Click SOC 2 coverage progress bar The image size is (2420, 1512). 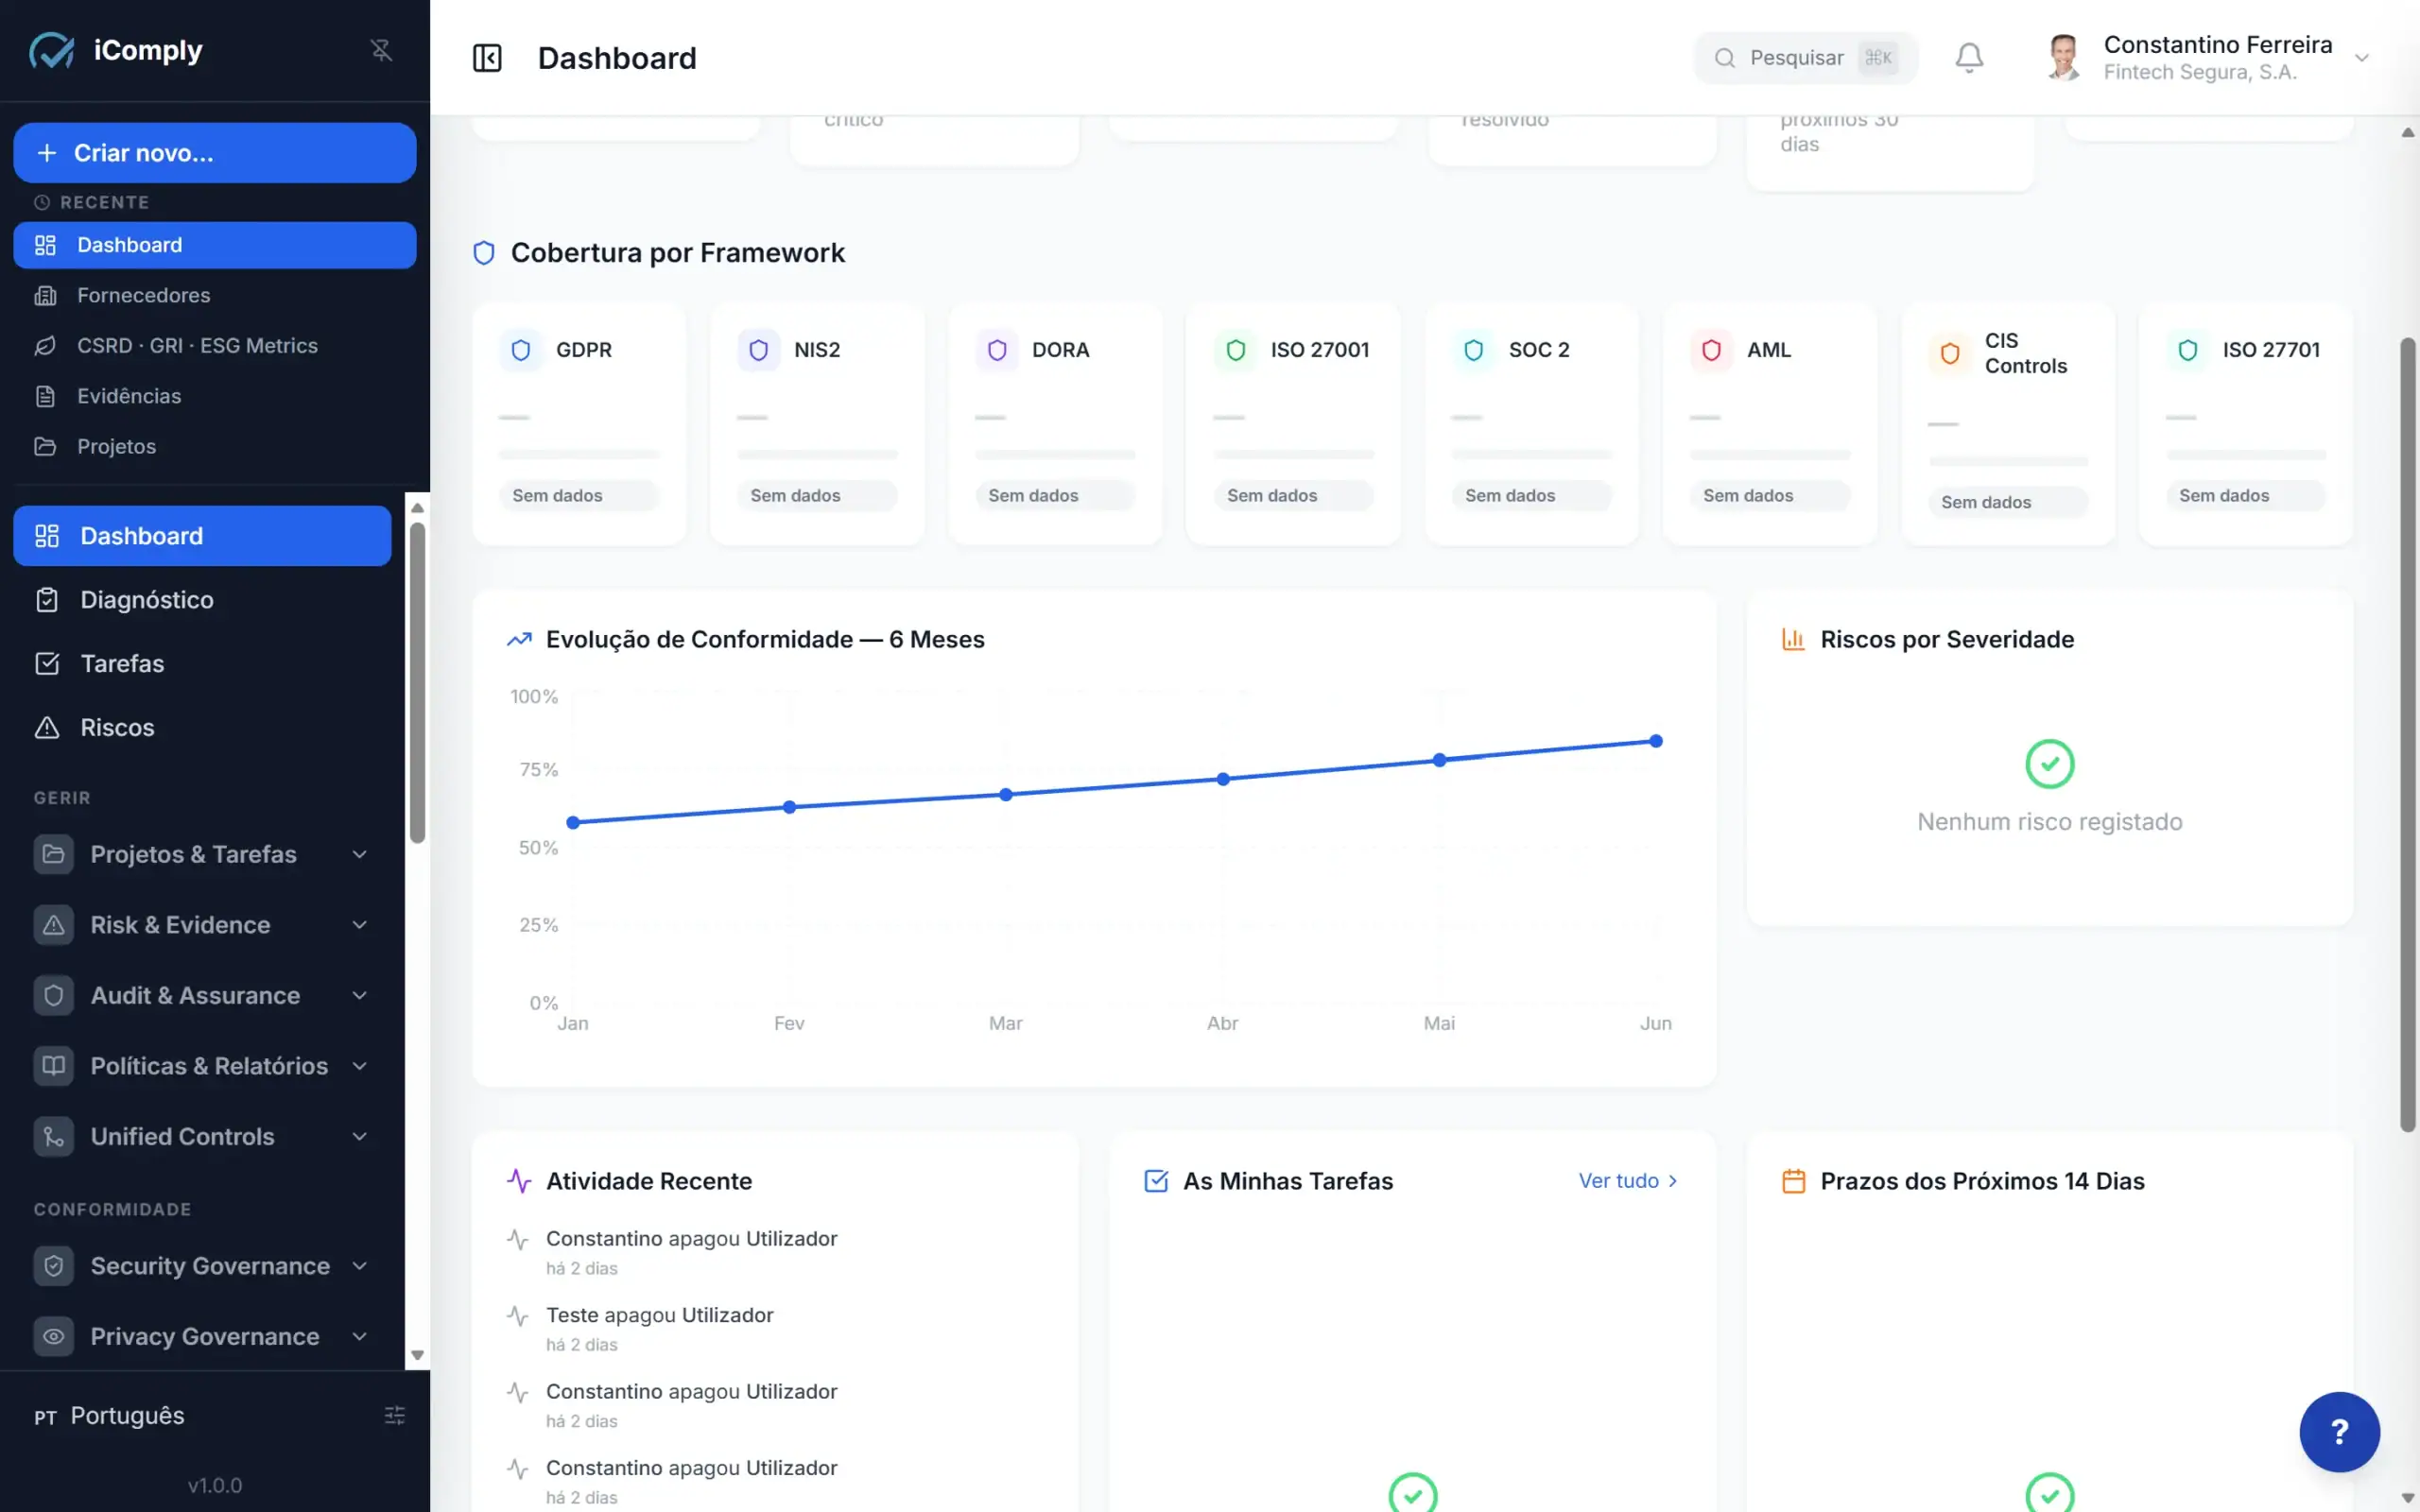point(1532,455)
